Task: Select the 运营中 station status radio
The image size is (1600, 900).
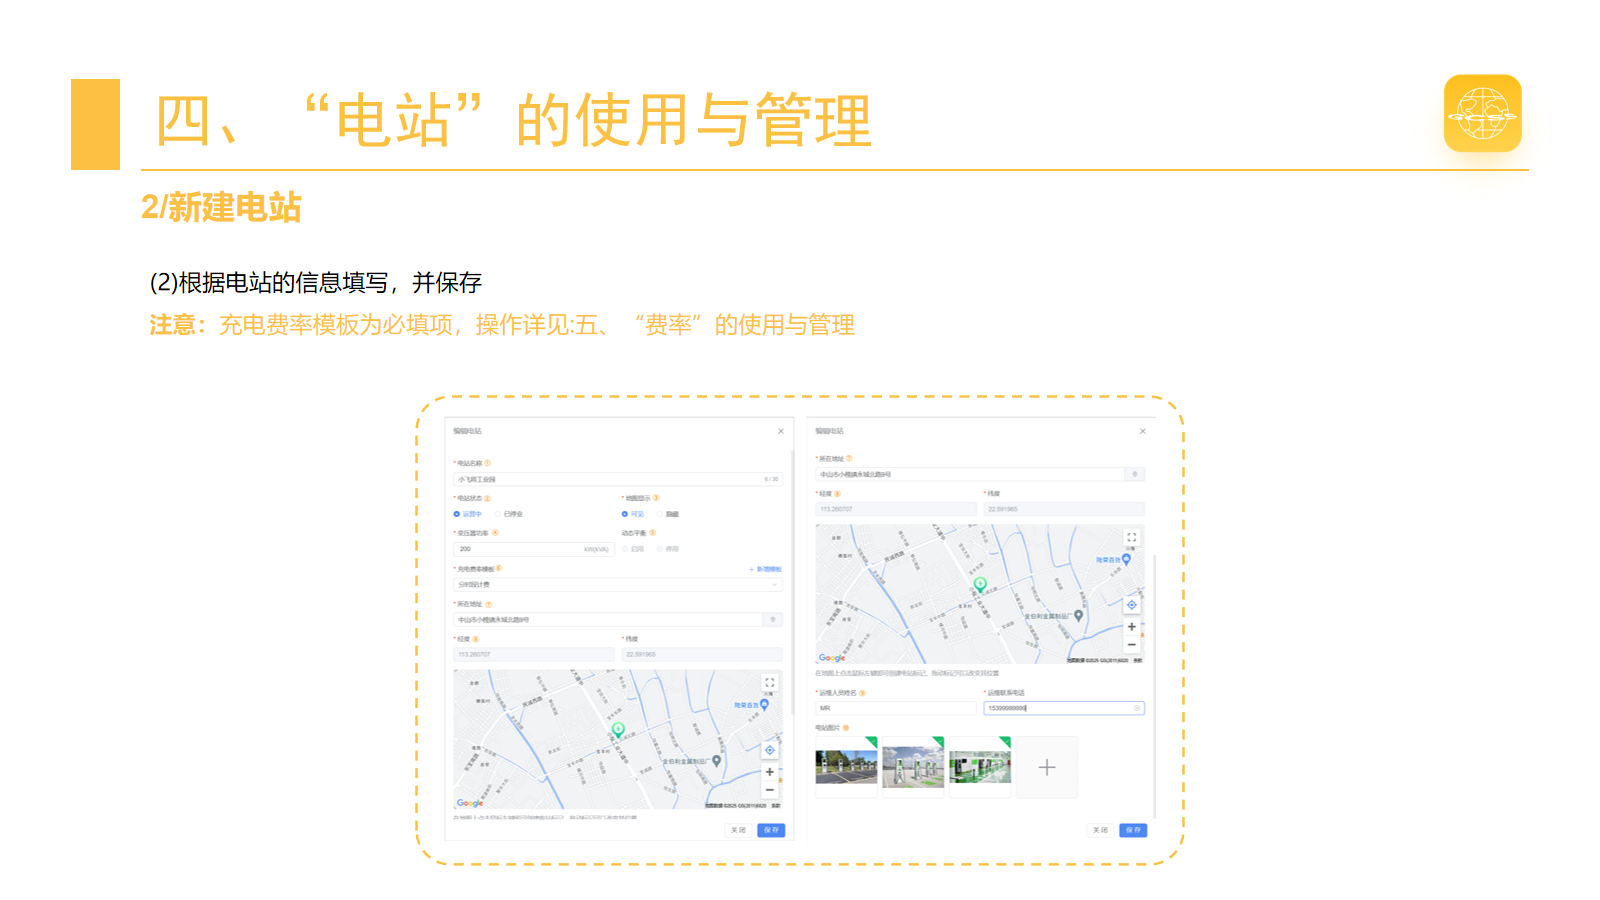Action: point(457,514)
